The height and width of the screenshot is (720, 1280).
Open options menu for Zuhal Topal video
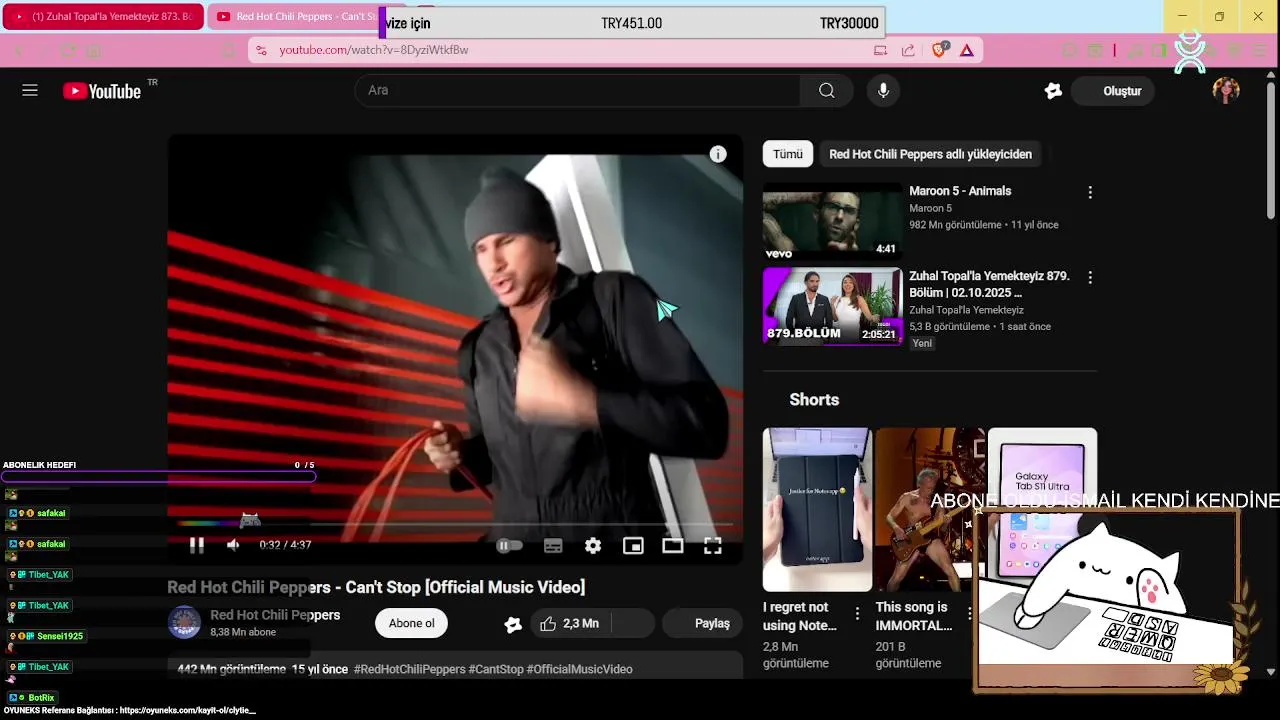[1090, 277]
